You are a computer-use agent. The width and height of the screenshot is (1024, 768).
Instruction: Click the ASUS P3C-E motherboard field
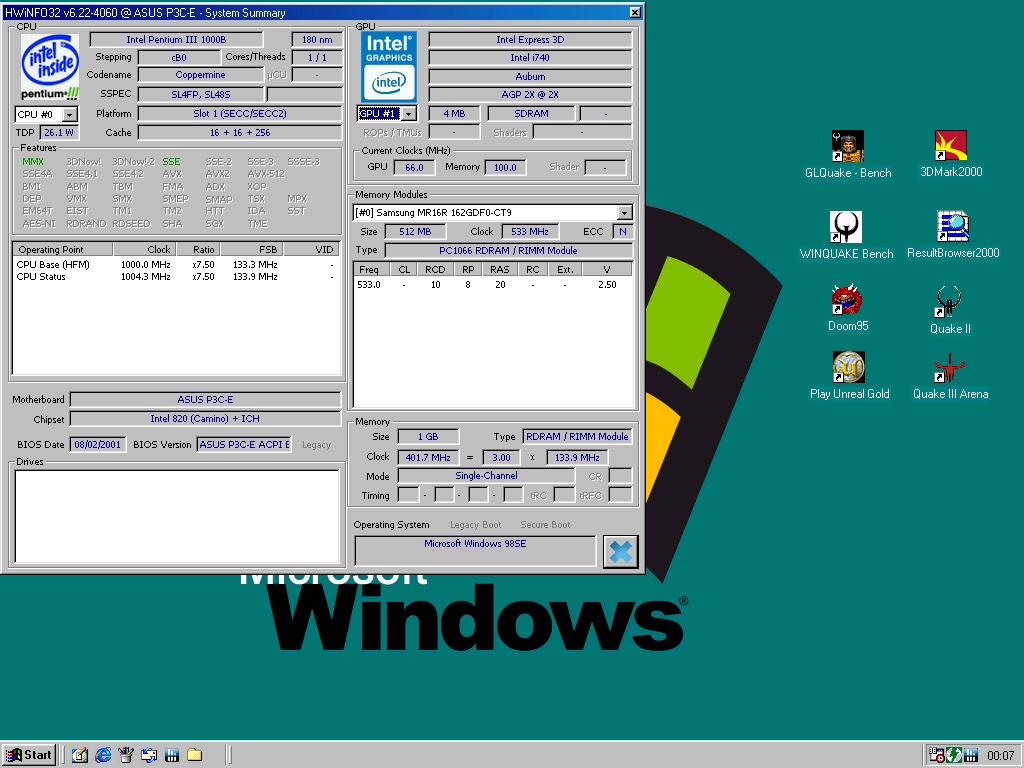point(205,400)
